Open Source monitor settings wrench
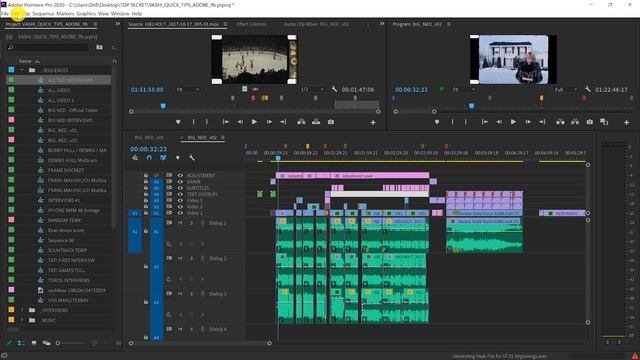640x360 pixels. pos(334,89)
